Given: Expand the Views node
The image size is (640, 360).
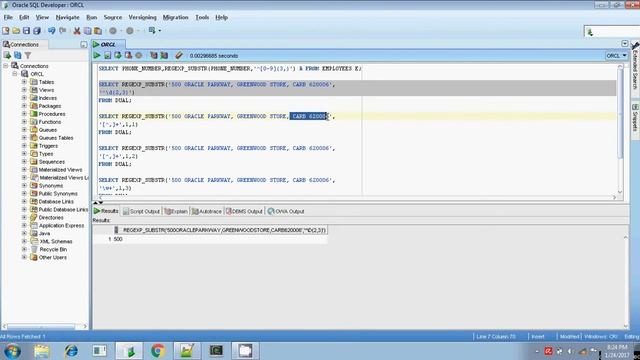Looking at the screenshot, I should coord(24,90).
